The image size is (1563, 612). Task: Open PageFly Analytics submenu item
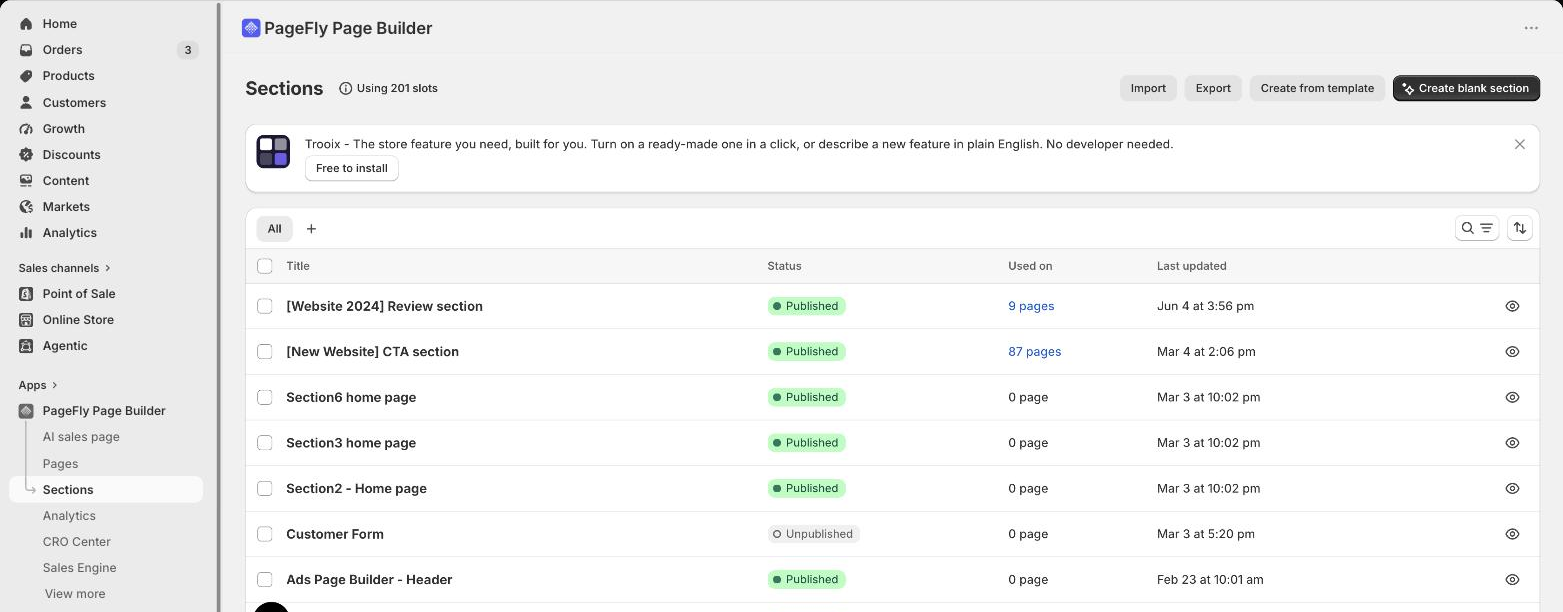coord(69,516)
